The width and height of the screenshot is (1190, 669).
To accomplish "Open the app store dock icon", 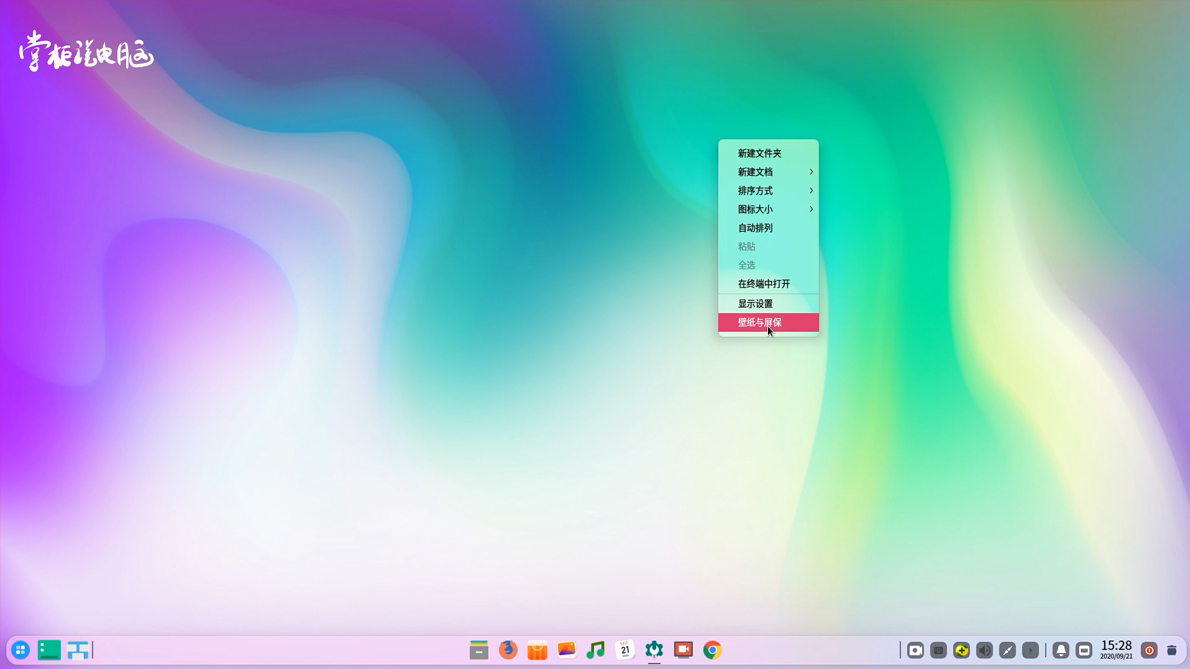I will (537, 650).
